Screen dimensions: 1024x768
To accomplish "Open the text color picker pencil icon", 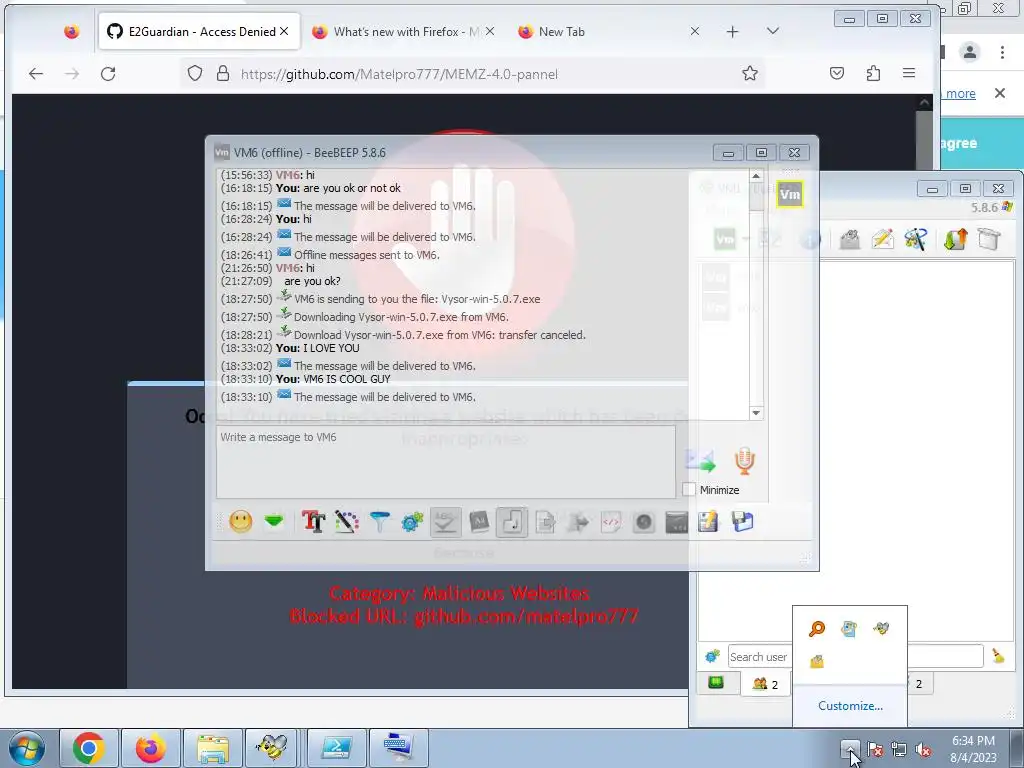I will pos(347,521).
